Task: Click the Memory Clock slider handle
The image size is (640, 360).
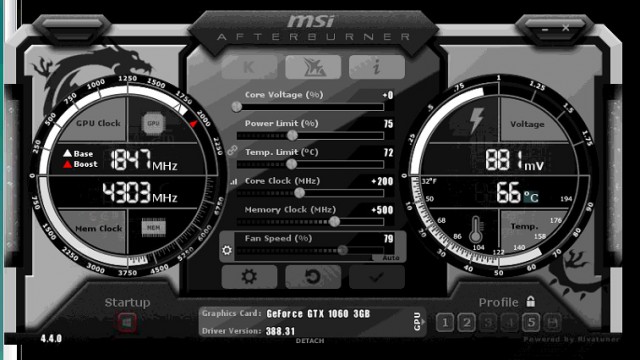Action: pyautogui.click(x=334, y=221)
